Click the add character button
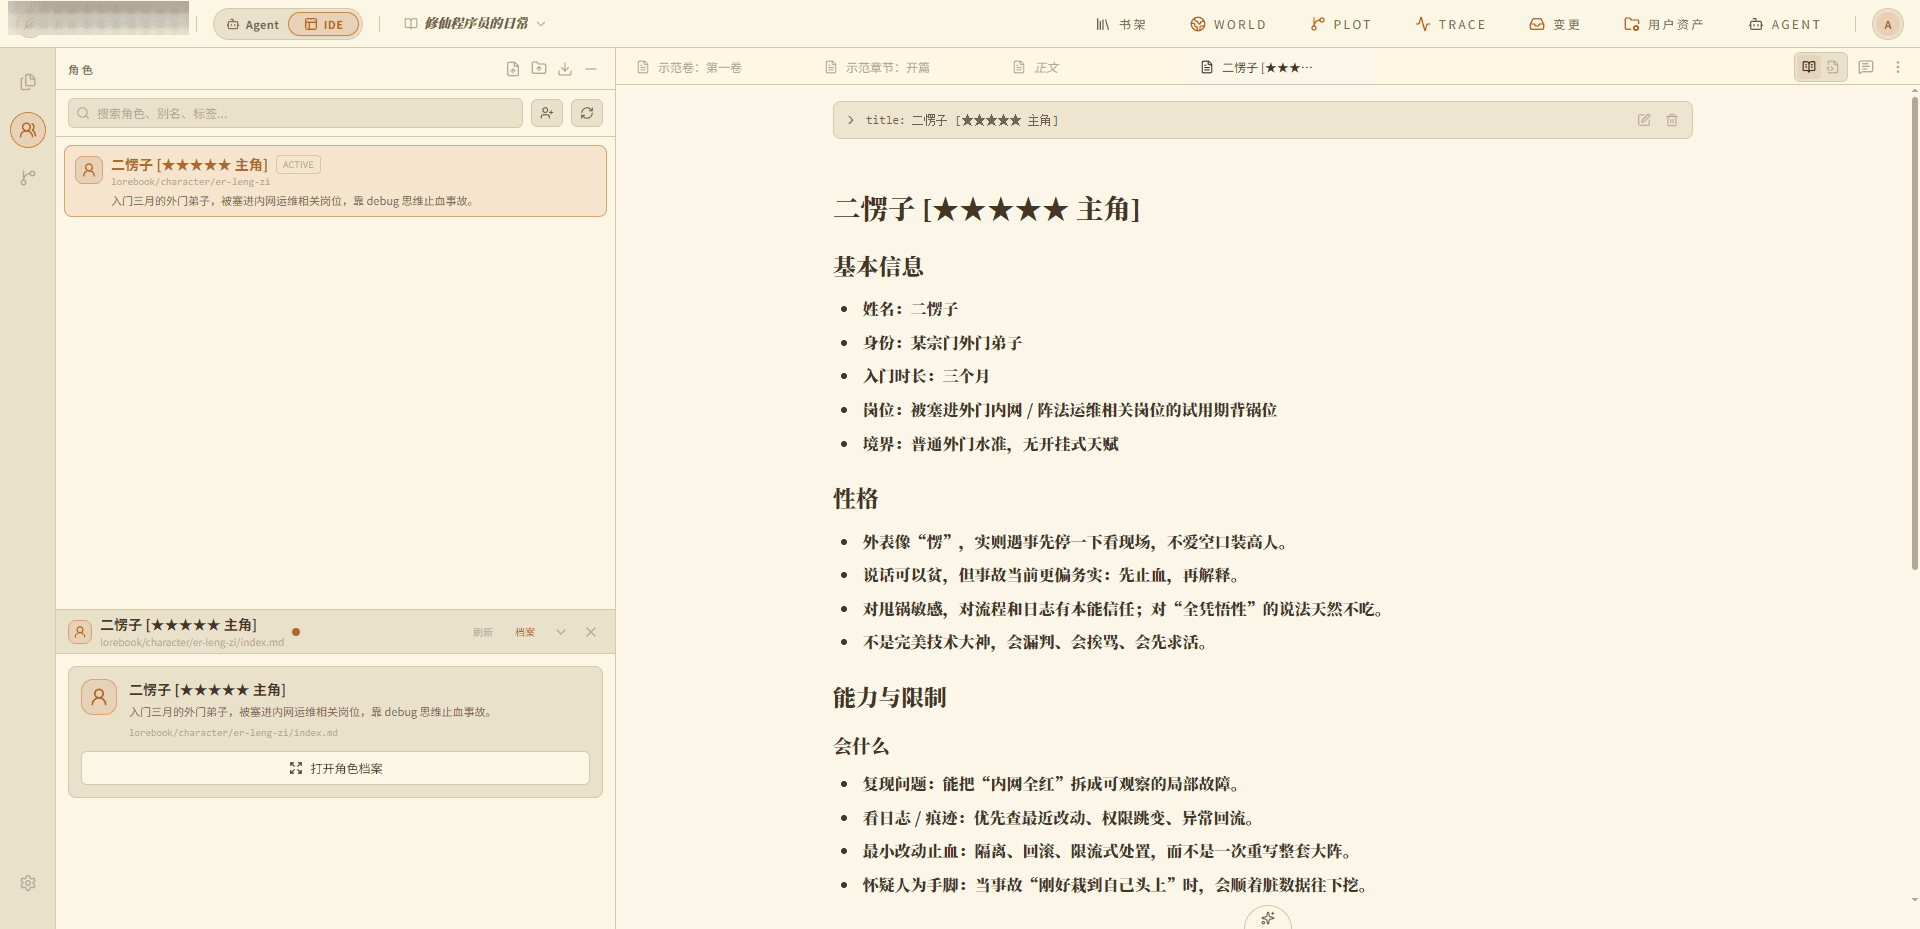The height and width of the screenshot is (929, 1920). coord(547,113)
